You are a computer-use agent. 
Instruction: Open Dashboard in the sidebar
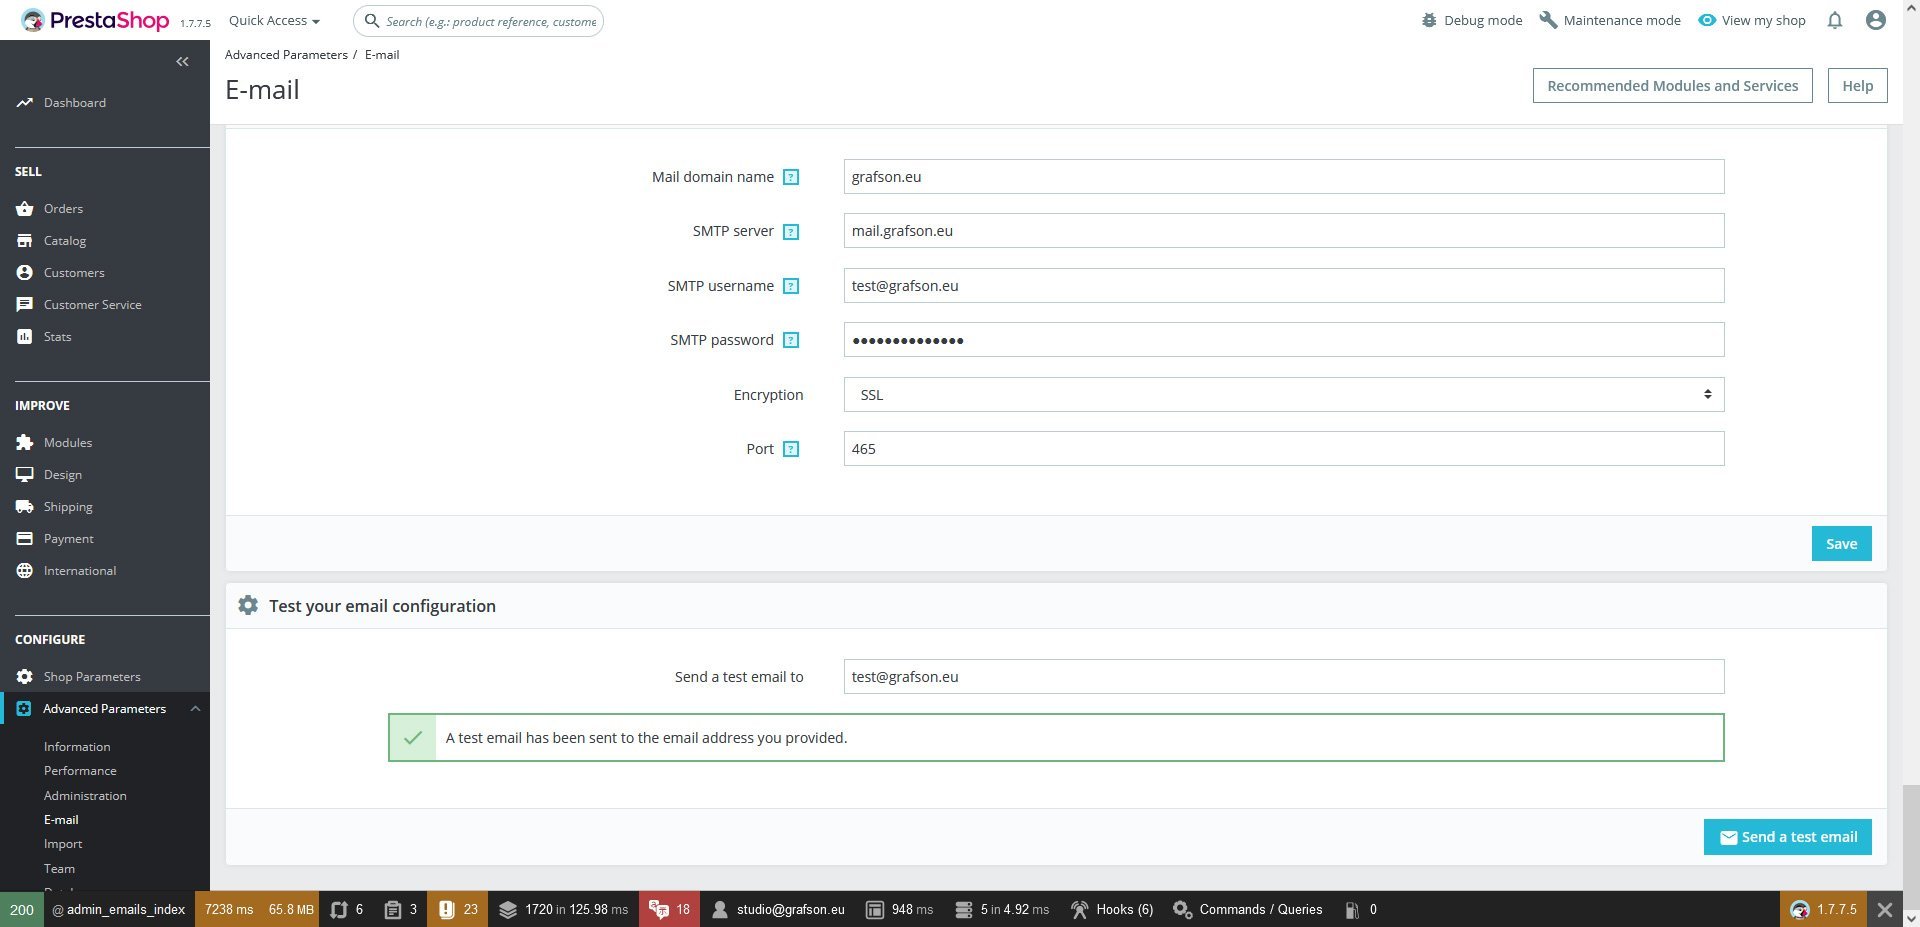pyautogui.click(x=74, y=103)
